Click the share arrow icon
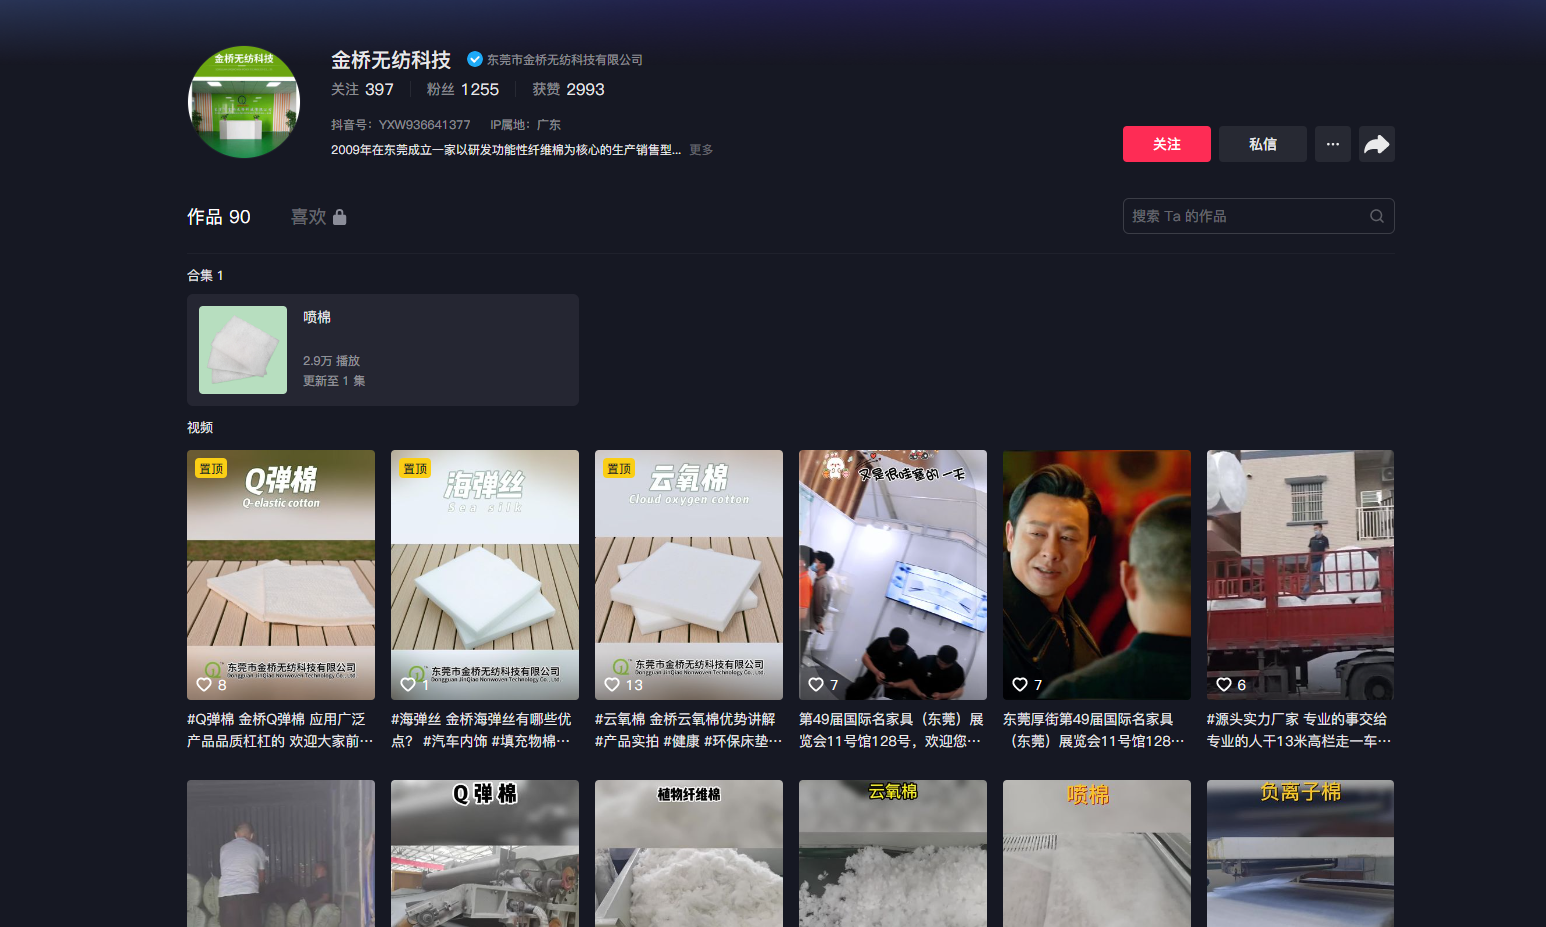Viewport: 1546px width, 927px height. pyautogui.click(x=1376, y=144)
